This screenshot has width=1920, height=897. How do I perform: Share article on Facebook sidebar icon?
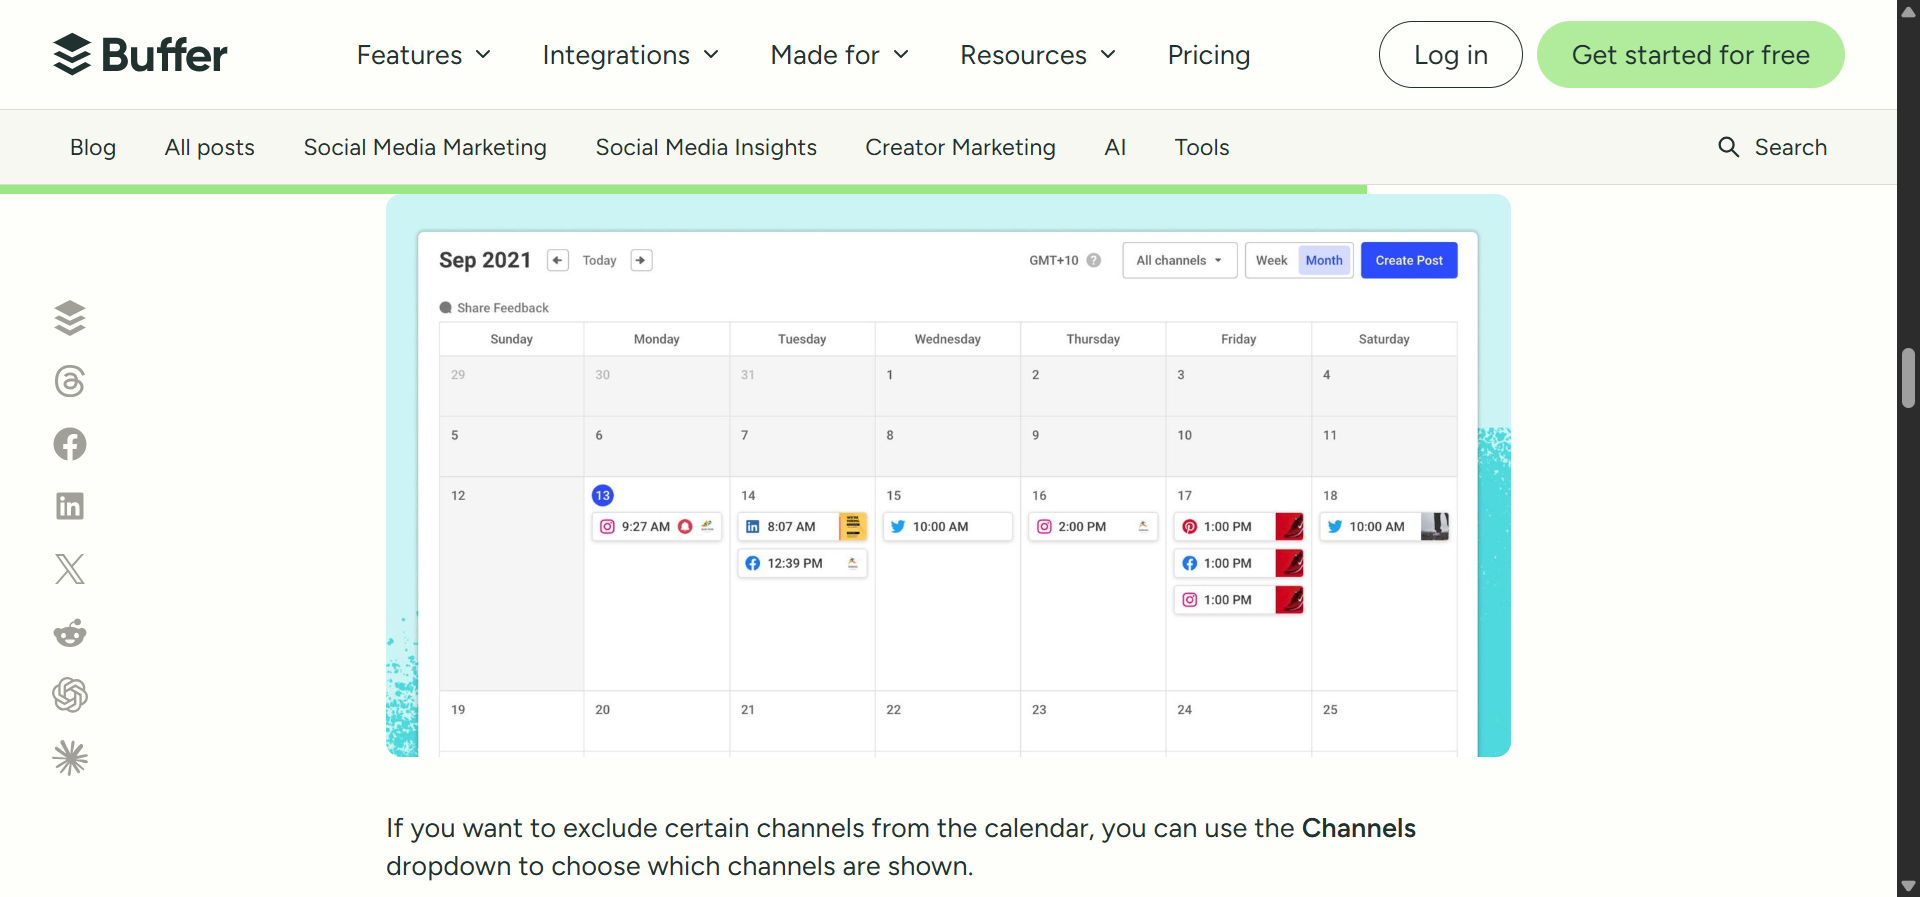click(x=70, y=444)
